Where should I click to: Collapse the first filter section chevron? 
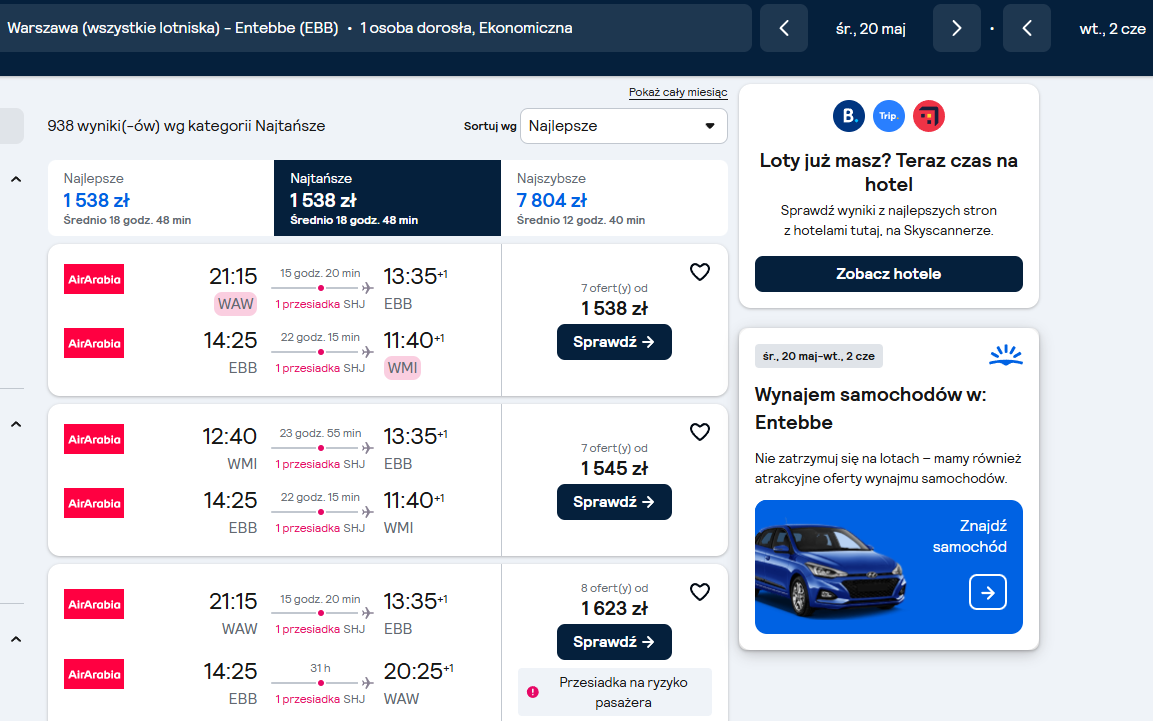click(x=16, y=179)
